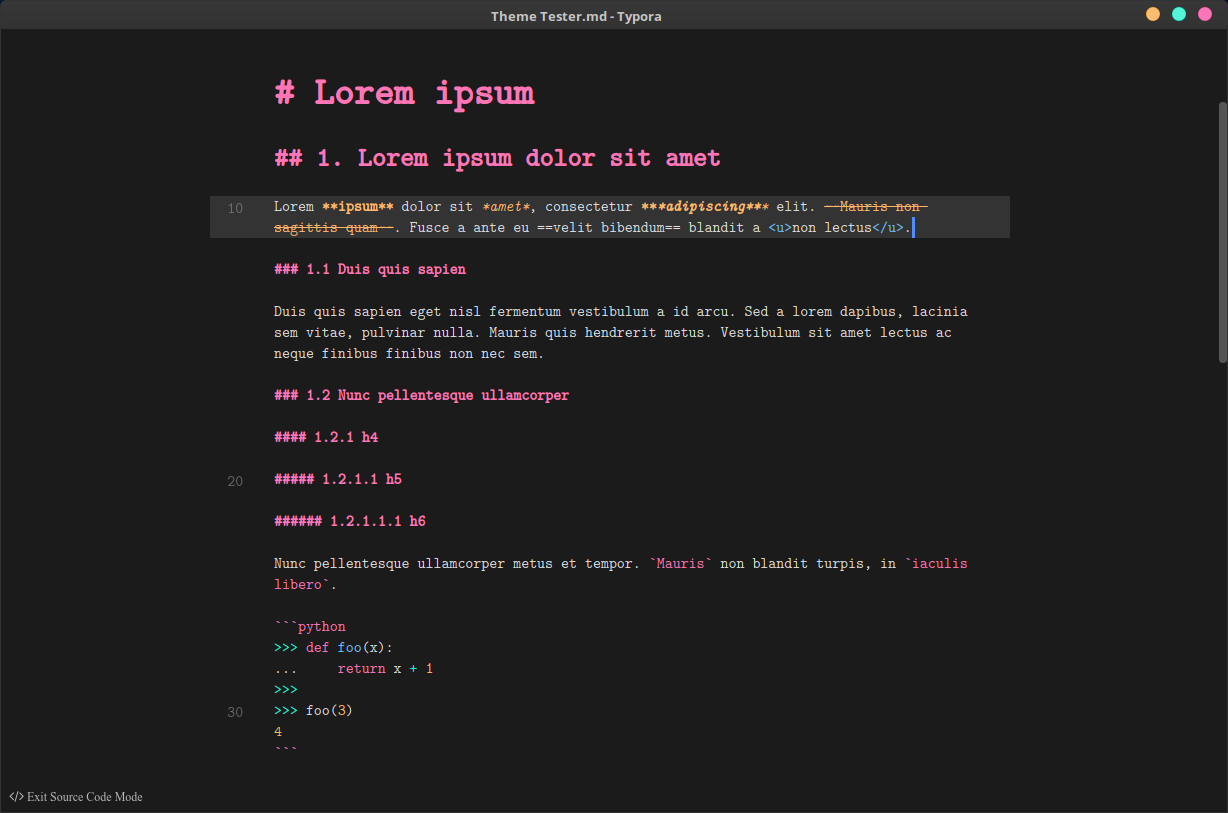Click paragraph starting 'Duis quis sapien eget nisl'
The height and width of the screenshot is (813, 1228).
620,332
